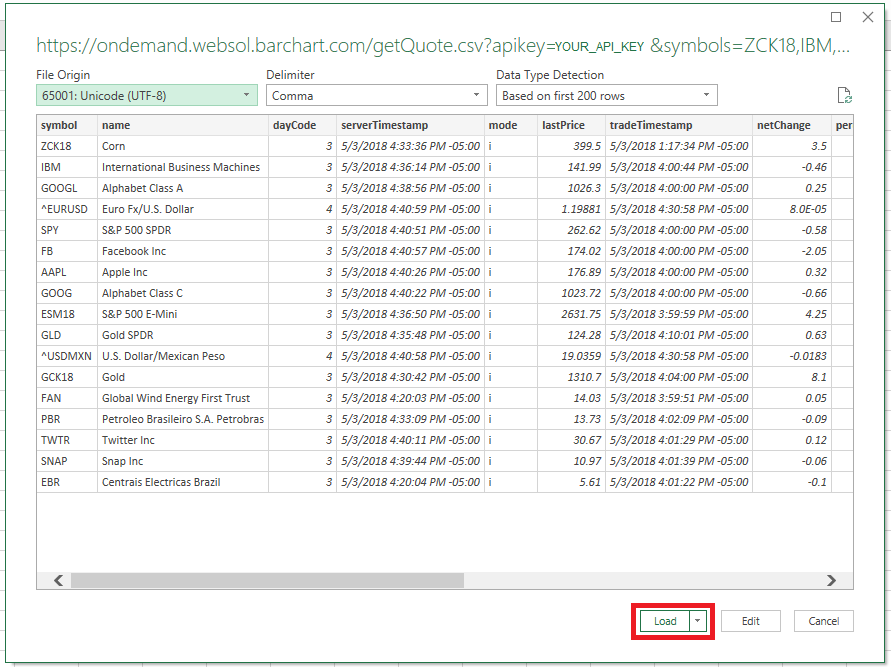Click the Snap Inc cell
This screenshot has height=667, width=891.
click(x=182, y=461)
